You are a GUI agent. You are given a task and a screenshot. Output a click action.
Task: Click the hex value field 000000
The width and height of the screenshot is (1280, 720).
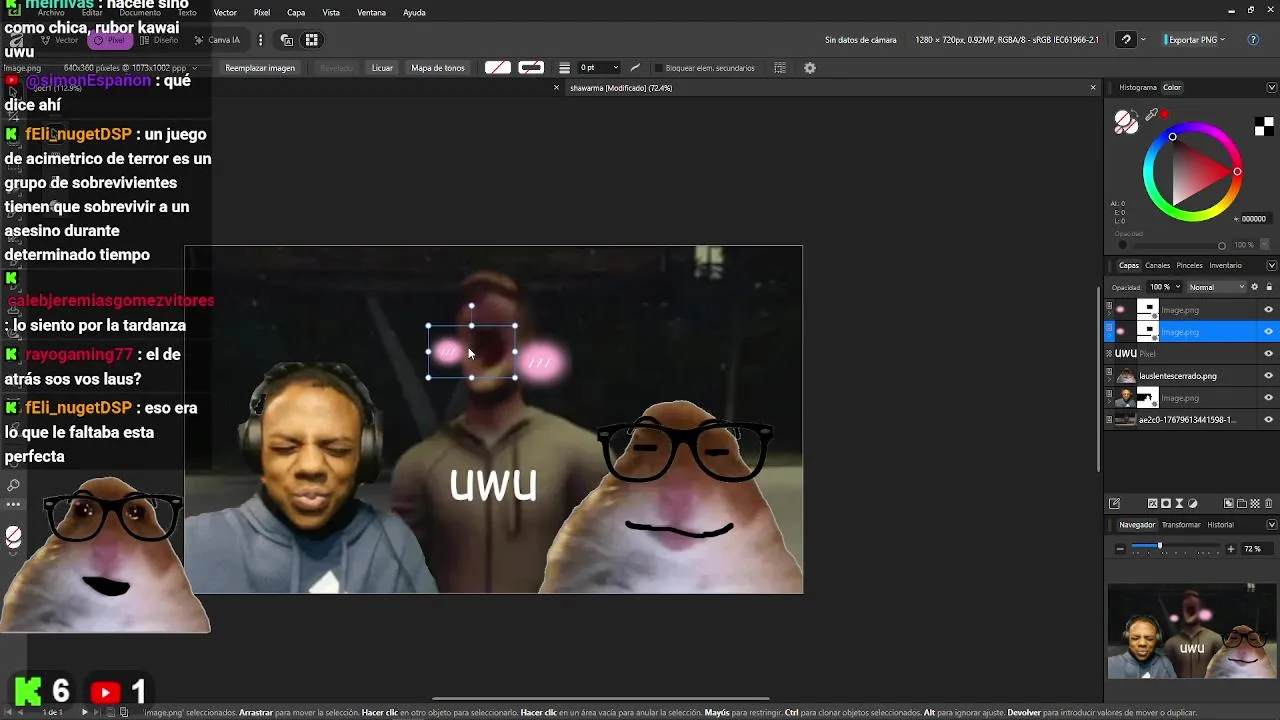(1254, 219)
